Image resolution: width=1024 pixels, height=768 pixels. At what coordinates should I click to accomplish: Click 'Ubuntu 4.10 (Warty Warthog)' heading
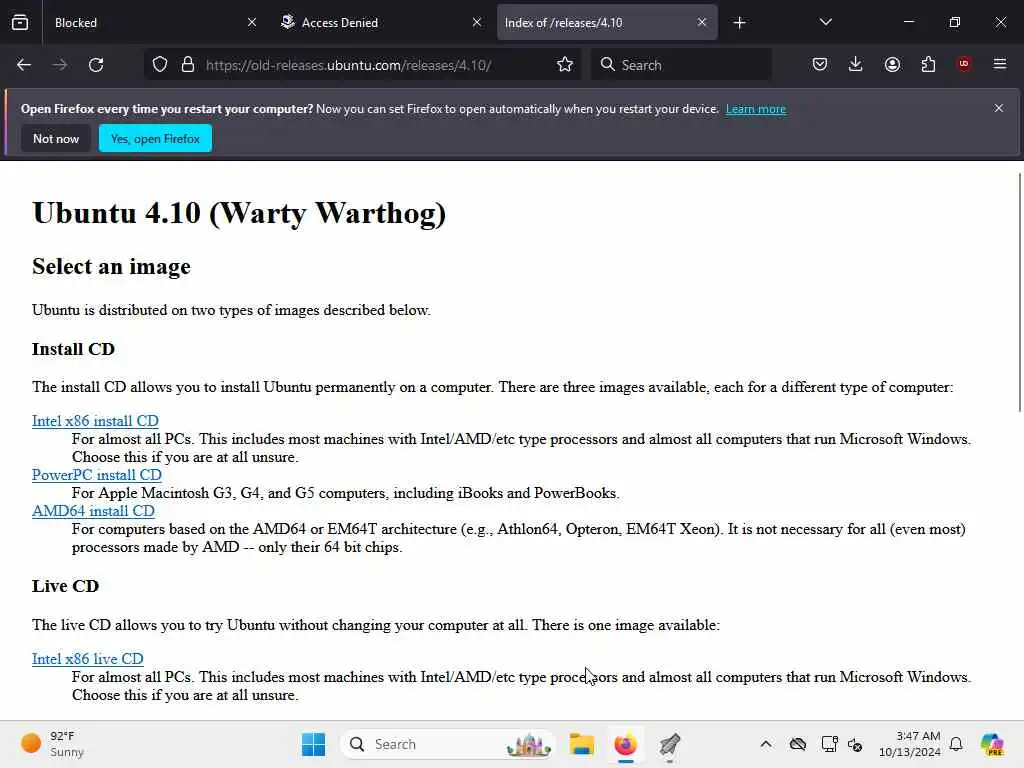point(239,213)
